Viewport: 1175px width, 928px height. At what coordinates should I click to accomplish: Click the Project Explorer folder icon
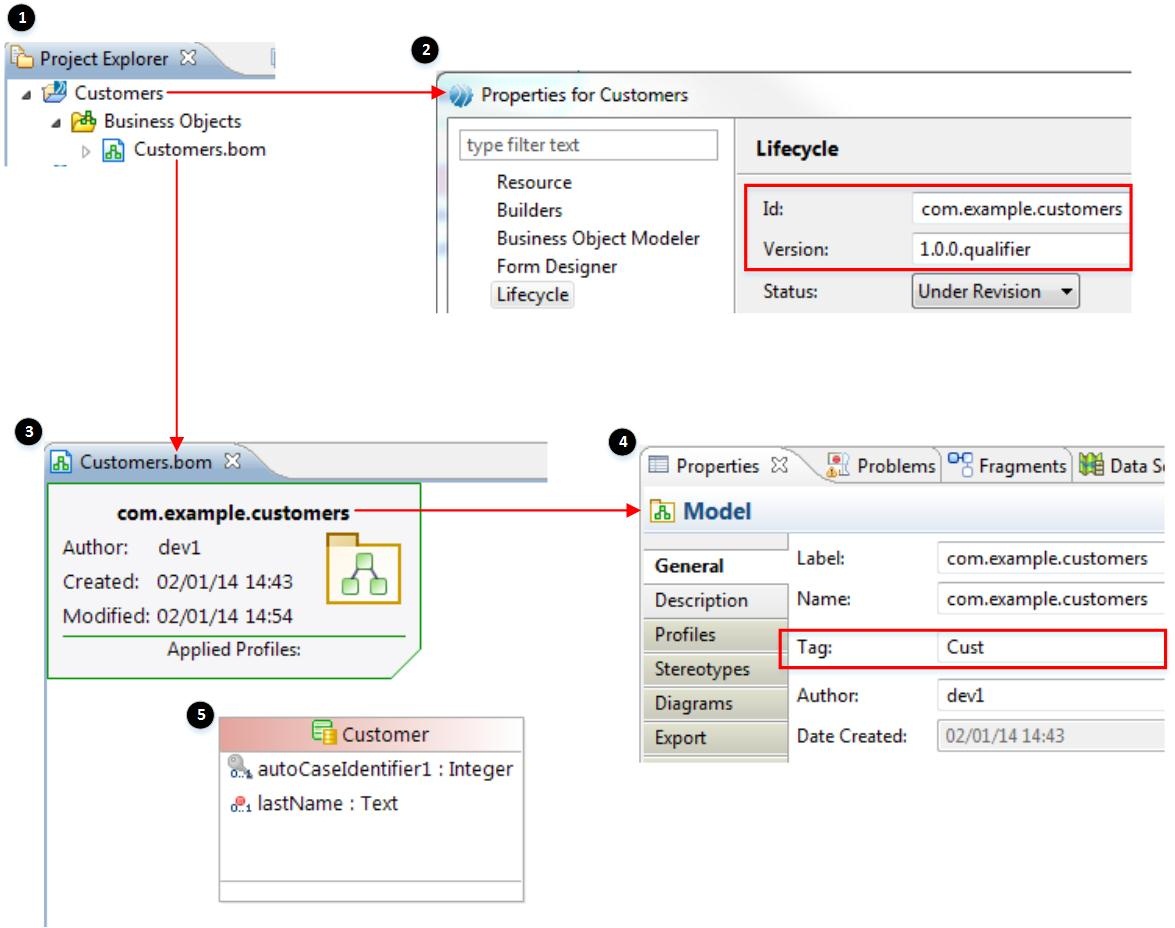[x=22, y=57]
